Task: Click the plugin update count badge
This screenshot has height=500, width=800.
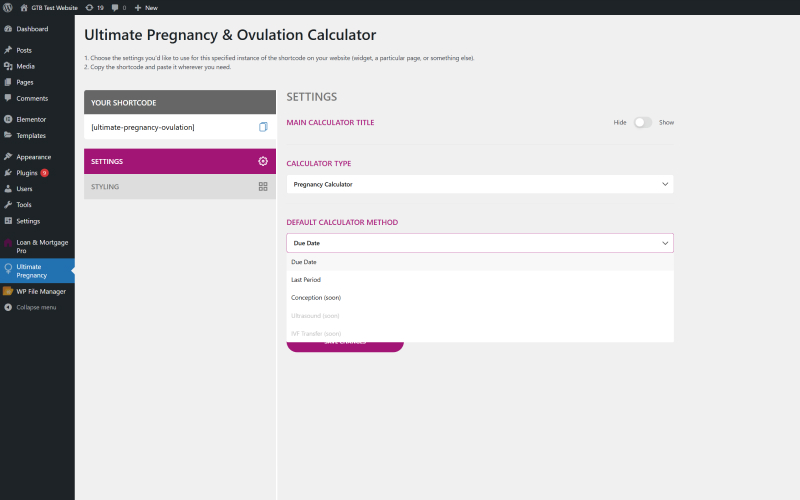Action: point(44,173)
